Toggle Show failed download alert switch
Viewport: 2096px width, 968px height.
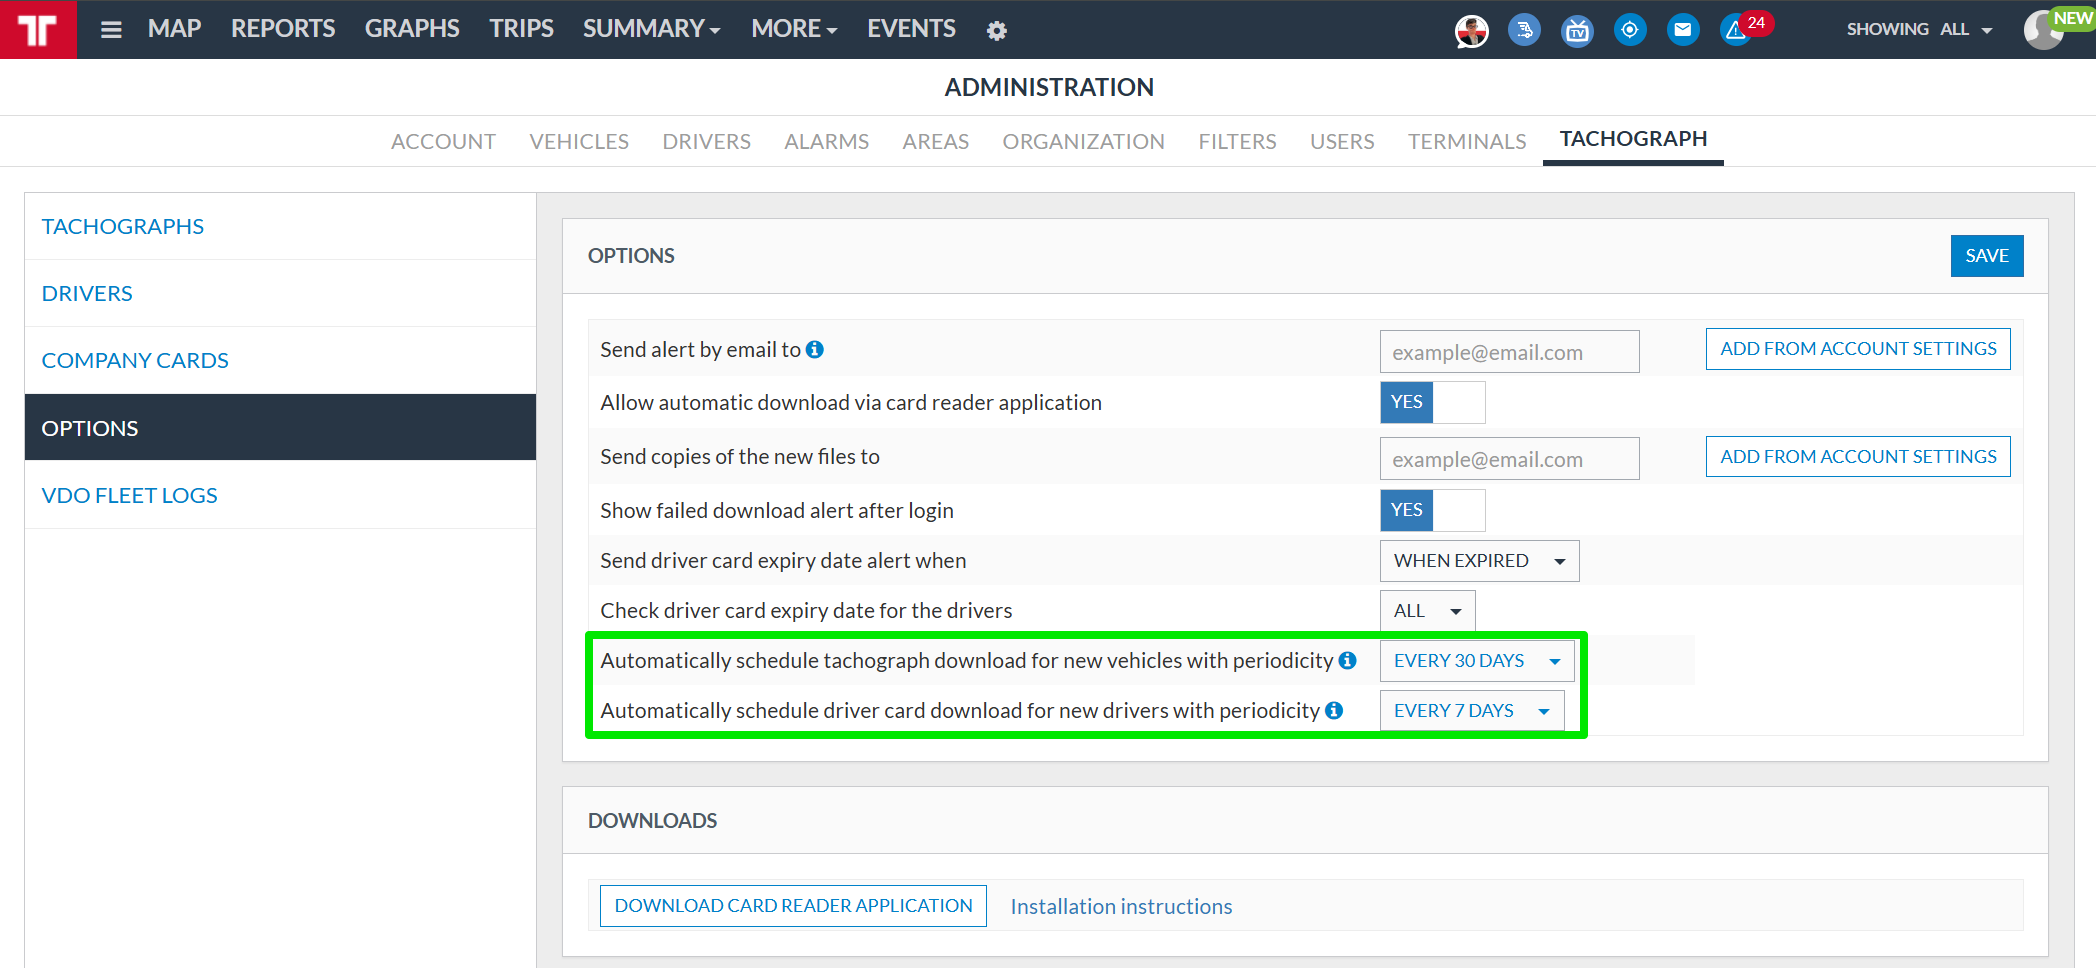pyautogui.click(x=1432, y=510)
